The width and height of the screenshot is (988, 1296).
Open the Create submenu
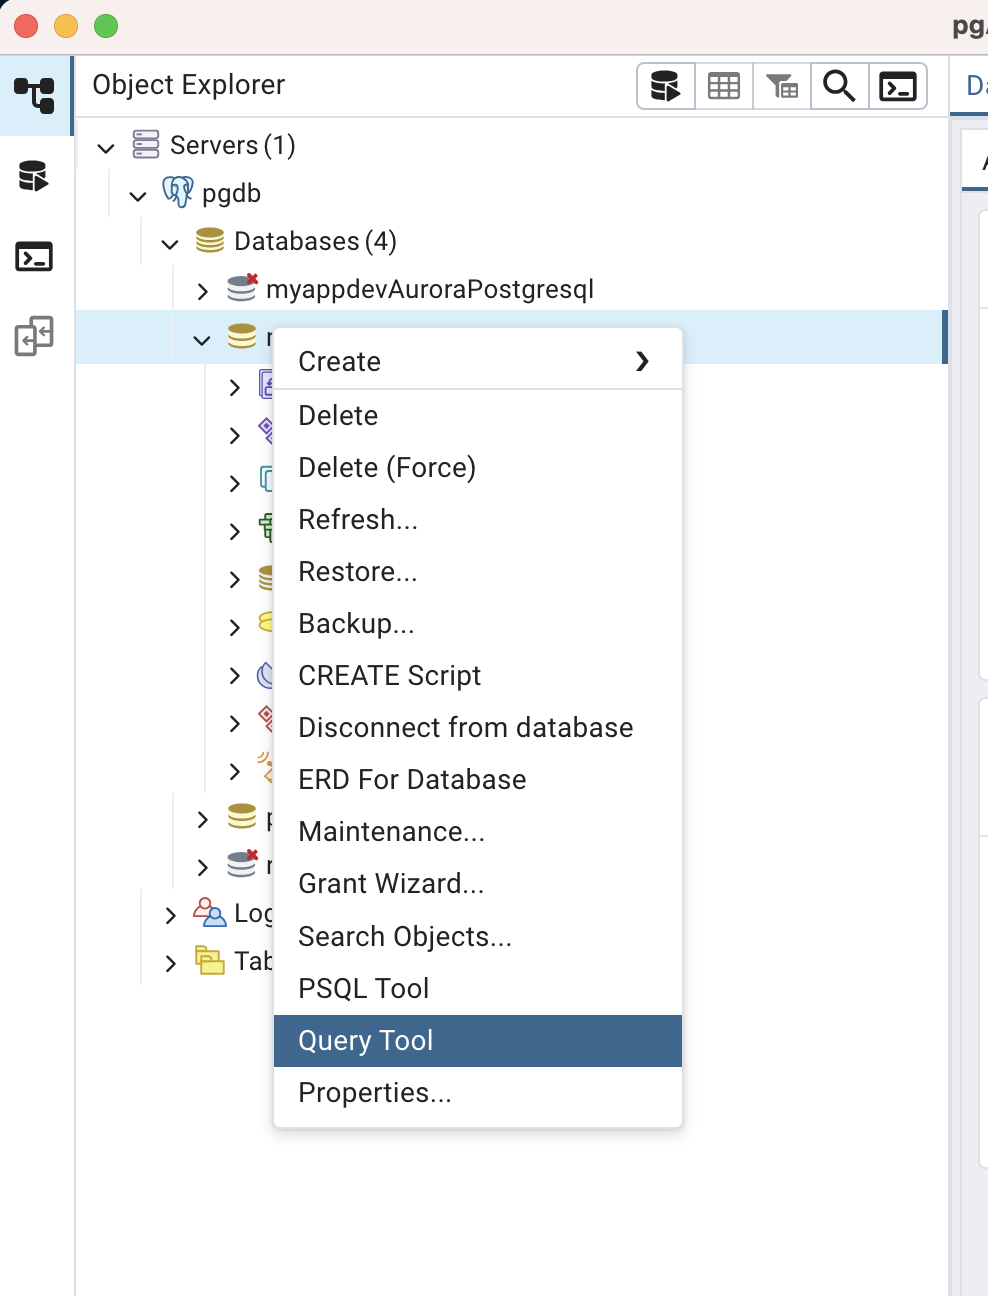pos(478,361)
